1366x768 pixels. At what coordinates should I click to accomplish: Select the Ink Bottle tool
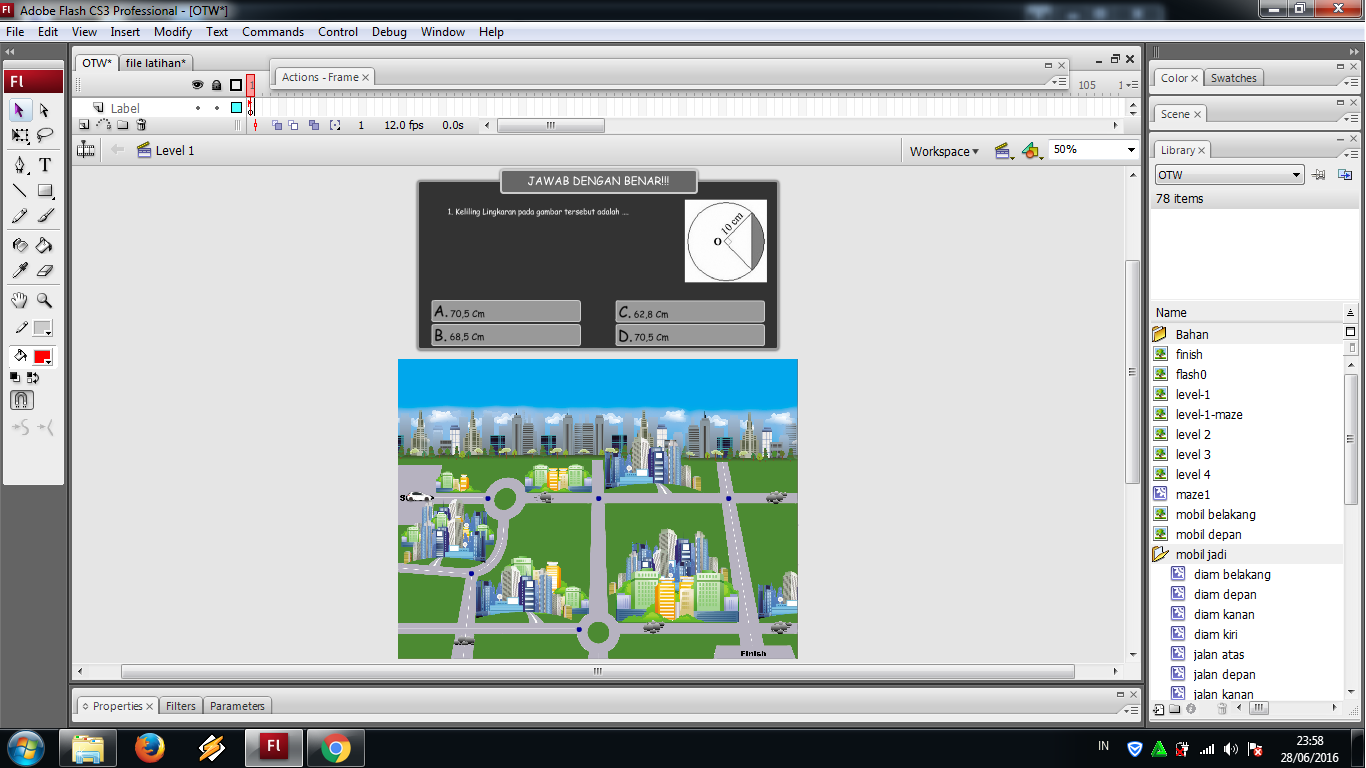(20, 245)
